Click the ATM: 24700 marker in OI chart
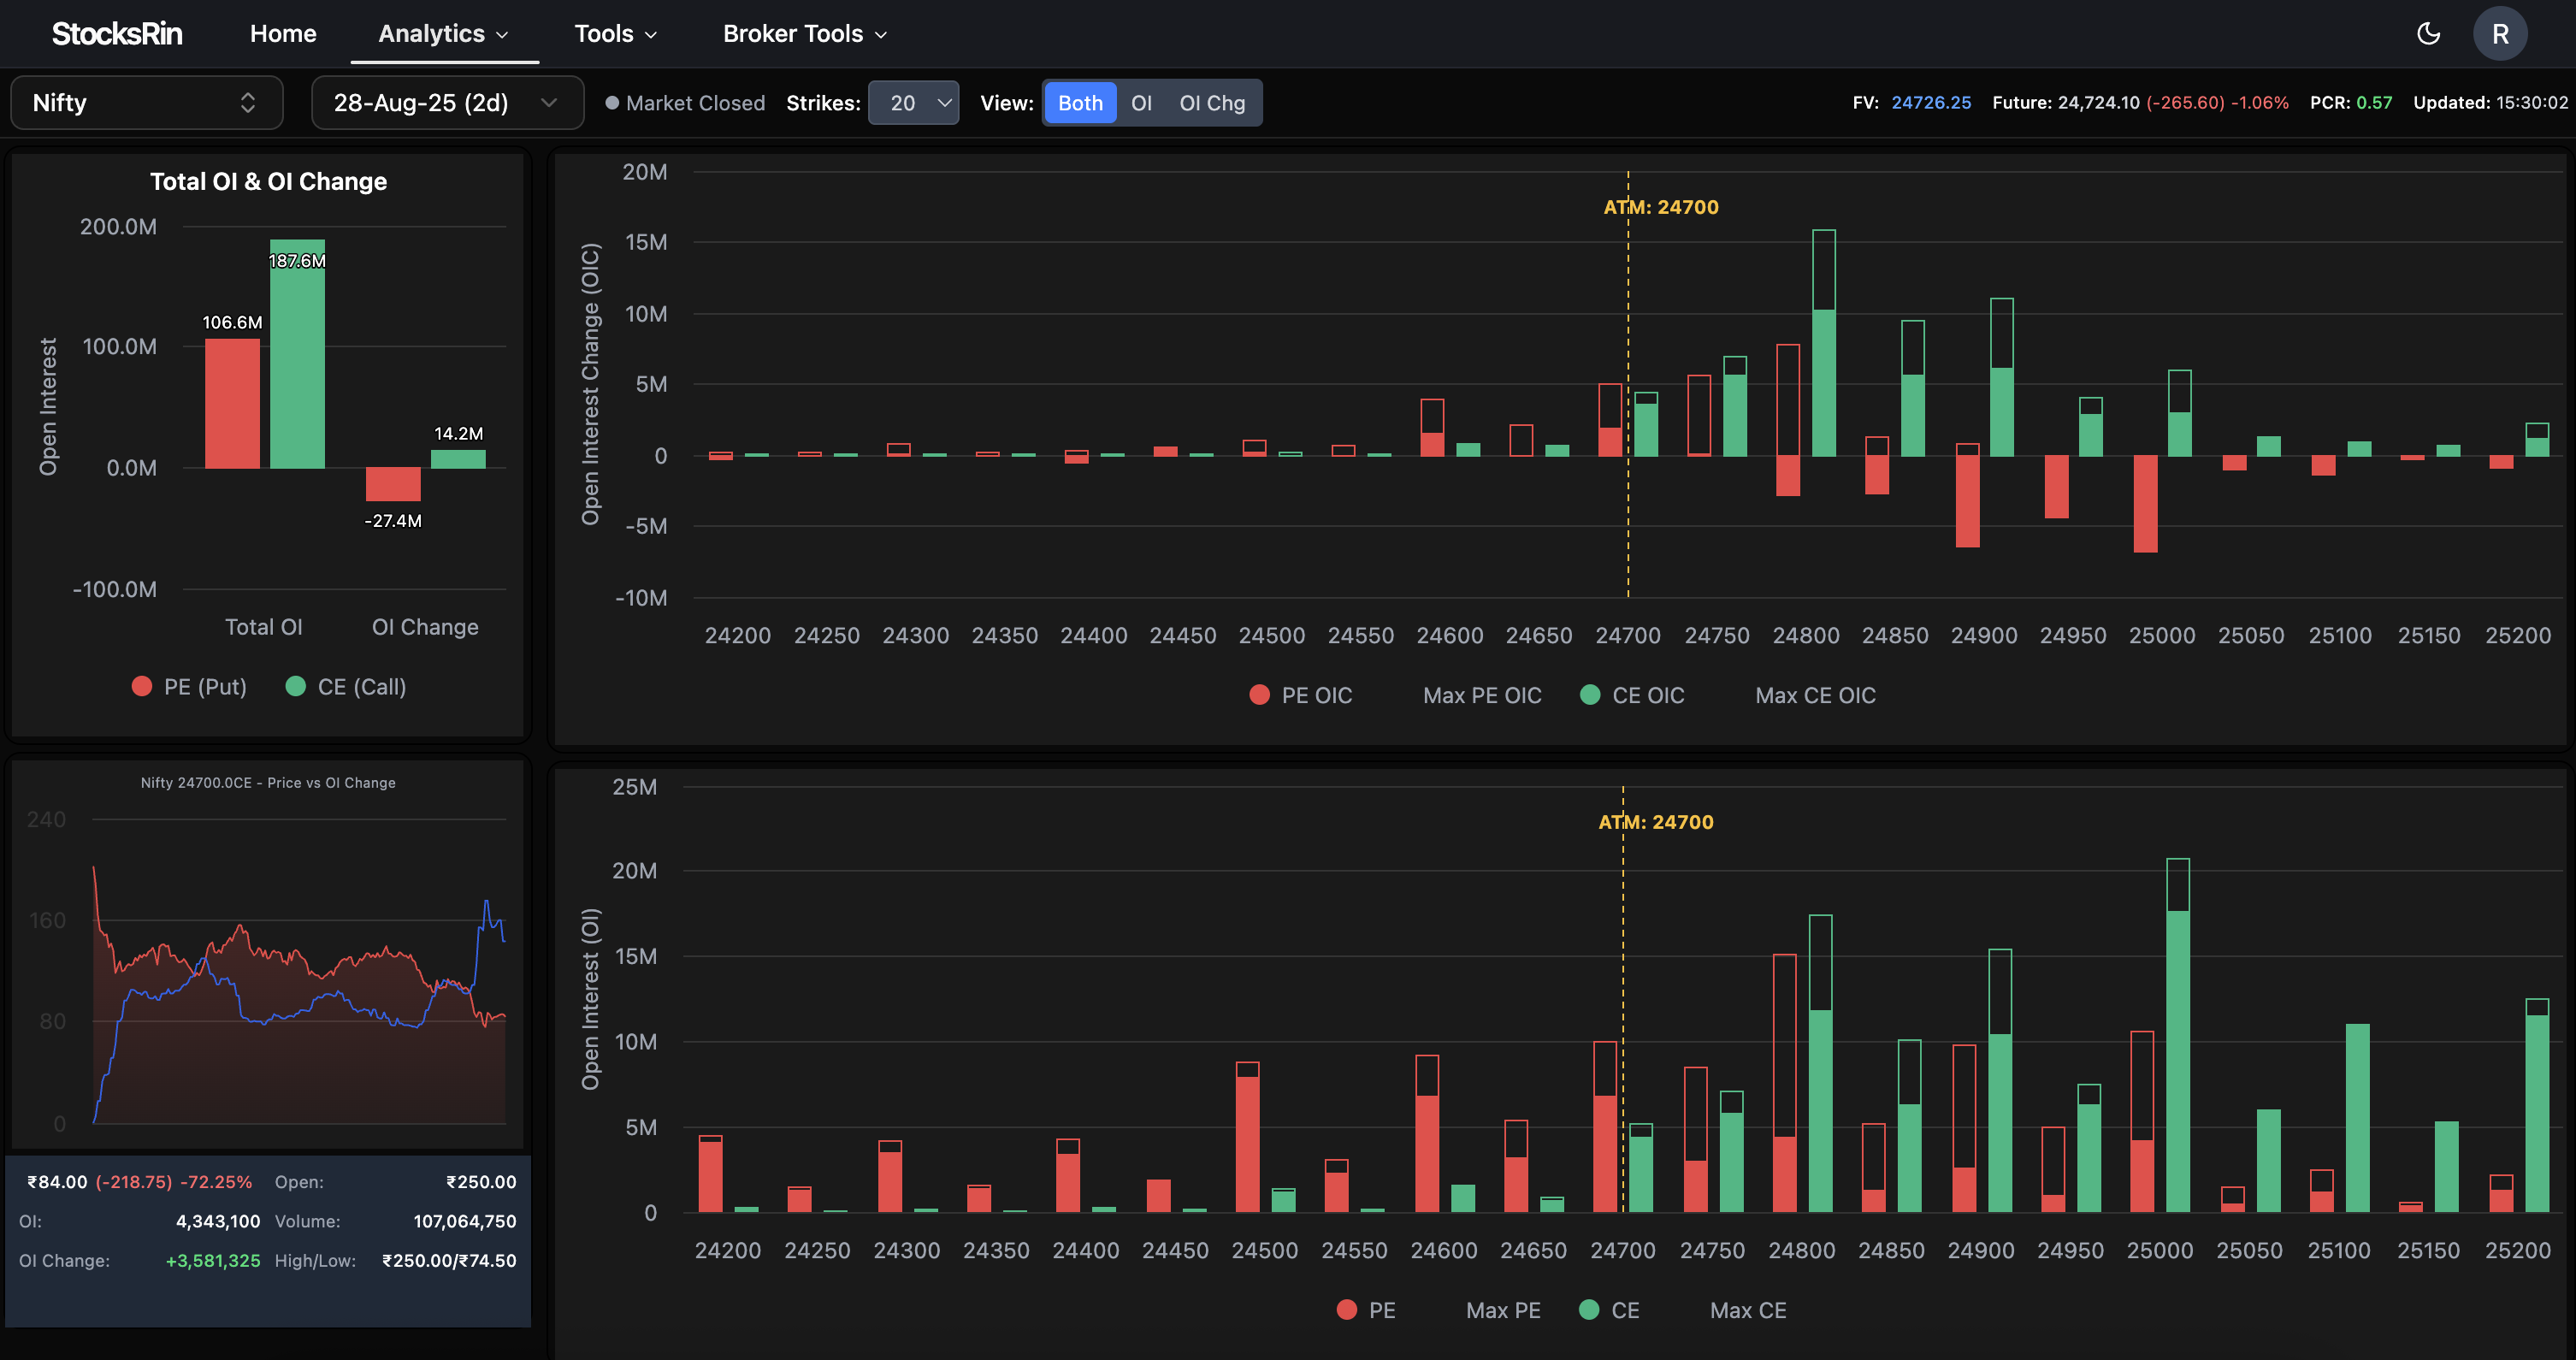This screenshot has height=1360, width=2576. [x=1656, y=822]
